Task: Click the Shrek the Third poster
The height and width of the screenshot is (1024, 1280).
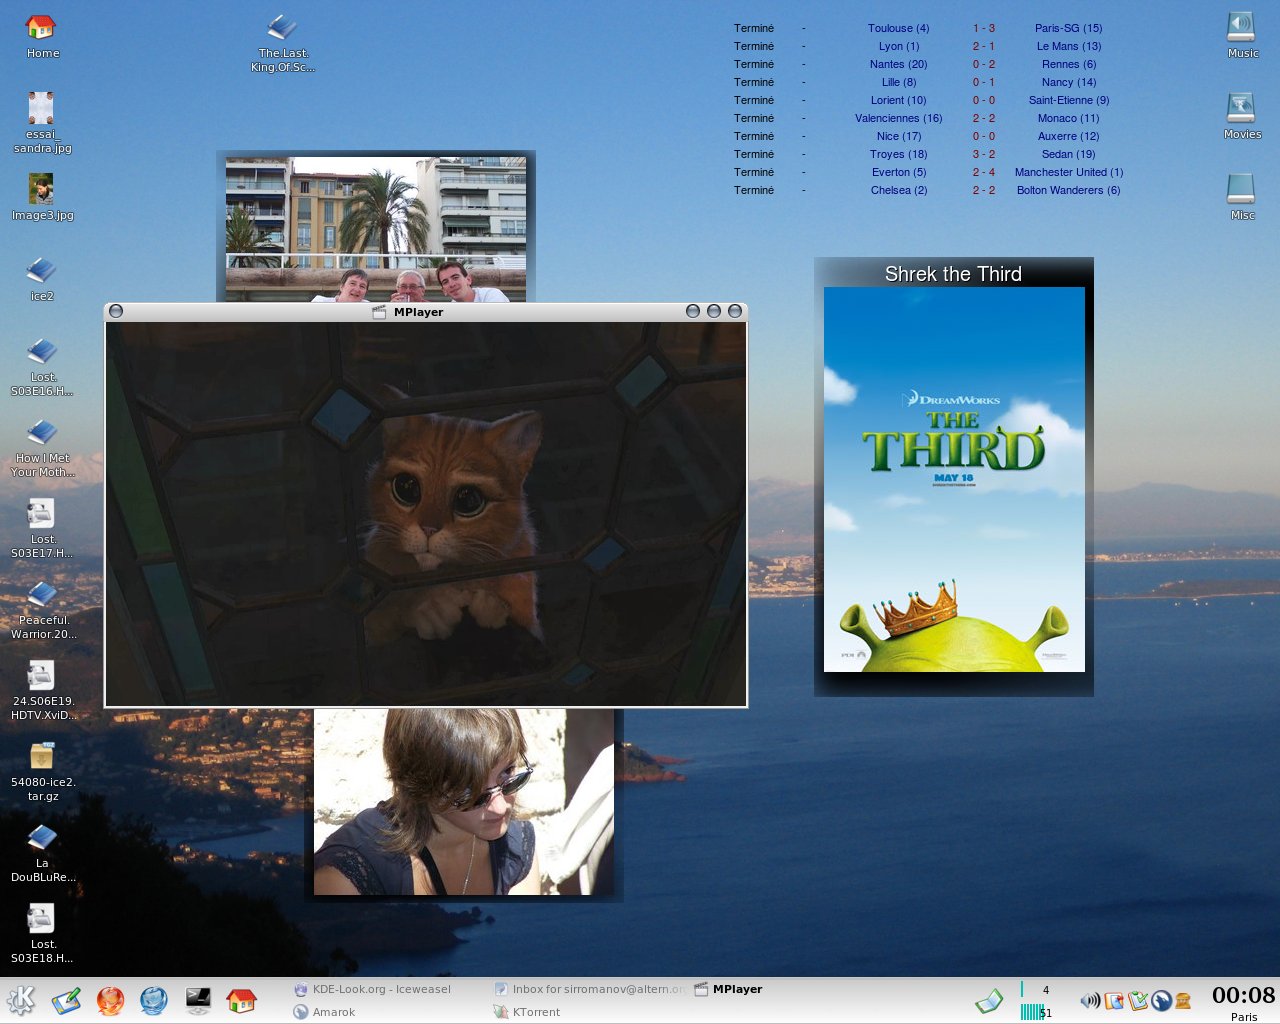Action: click(954, 479)
